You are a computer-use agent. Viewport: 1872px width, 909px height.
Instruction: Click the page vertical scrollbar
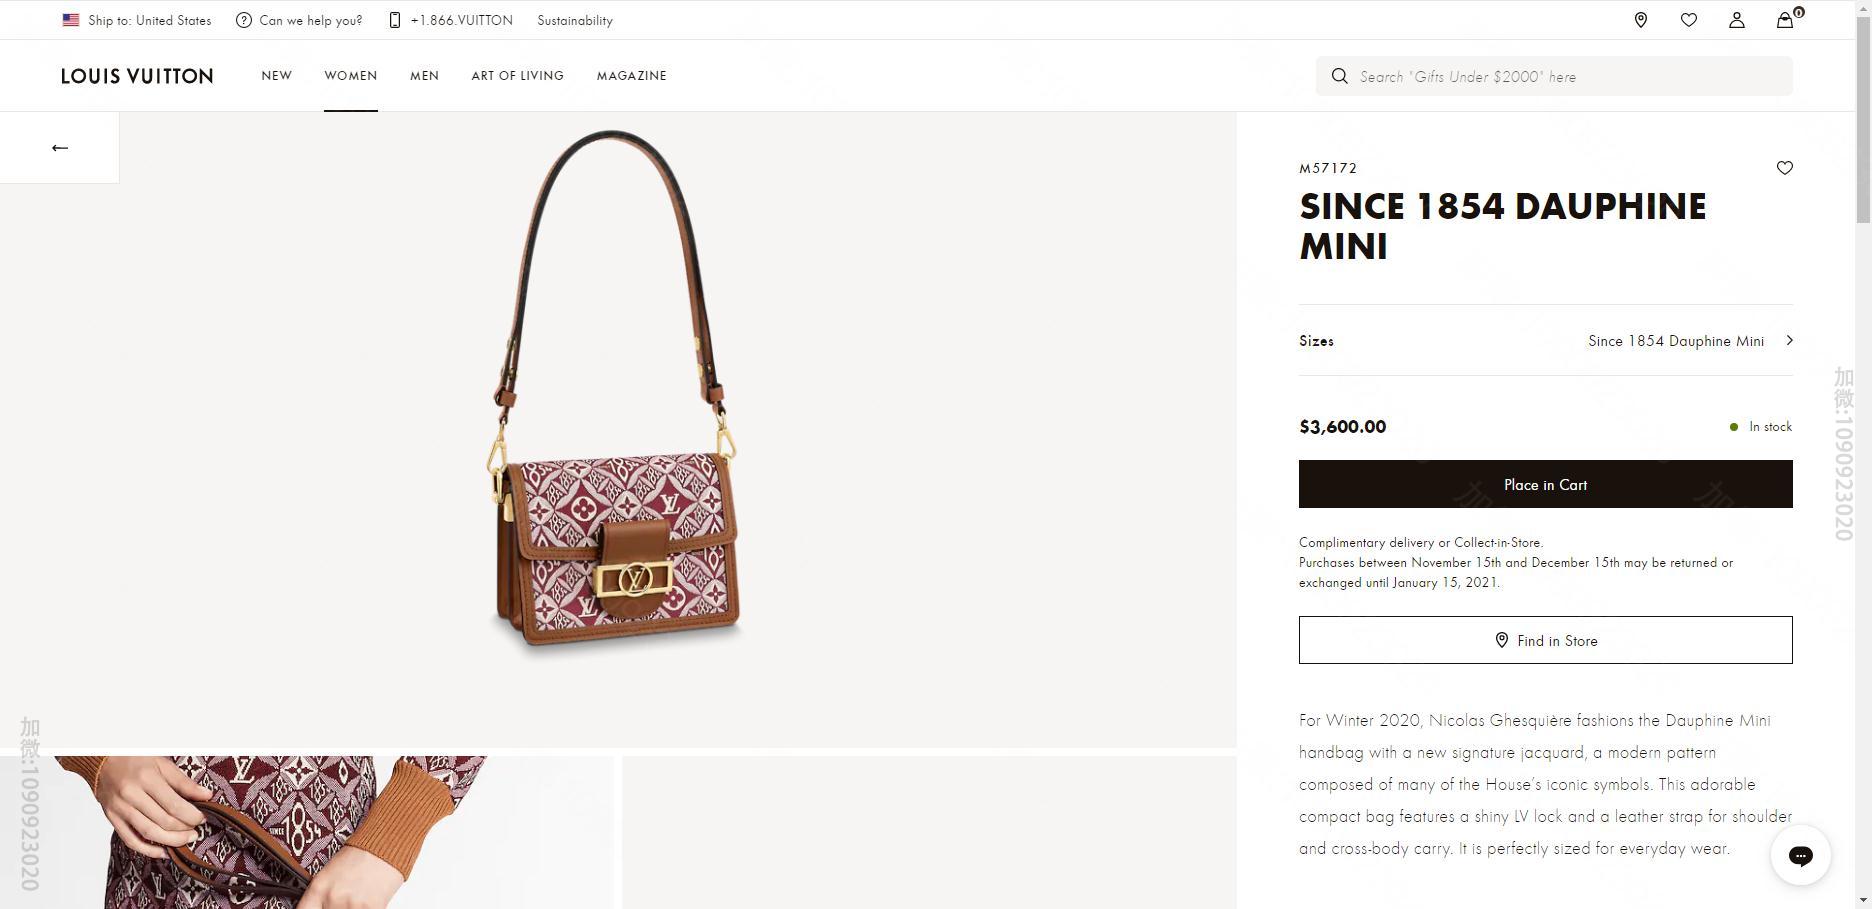click(x=1863, y=500)
